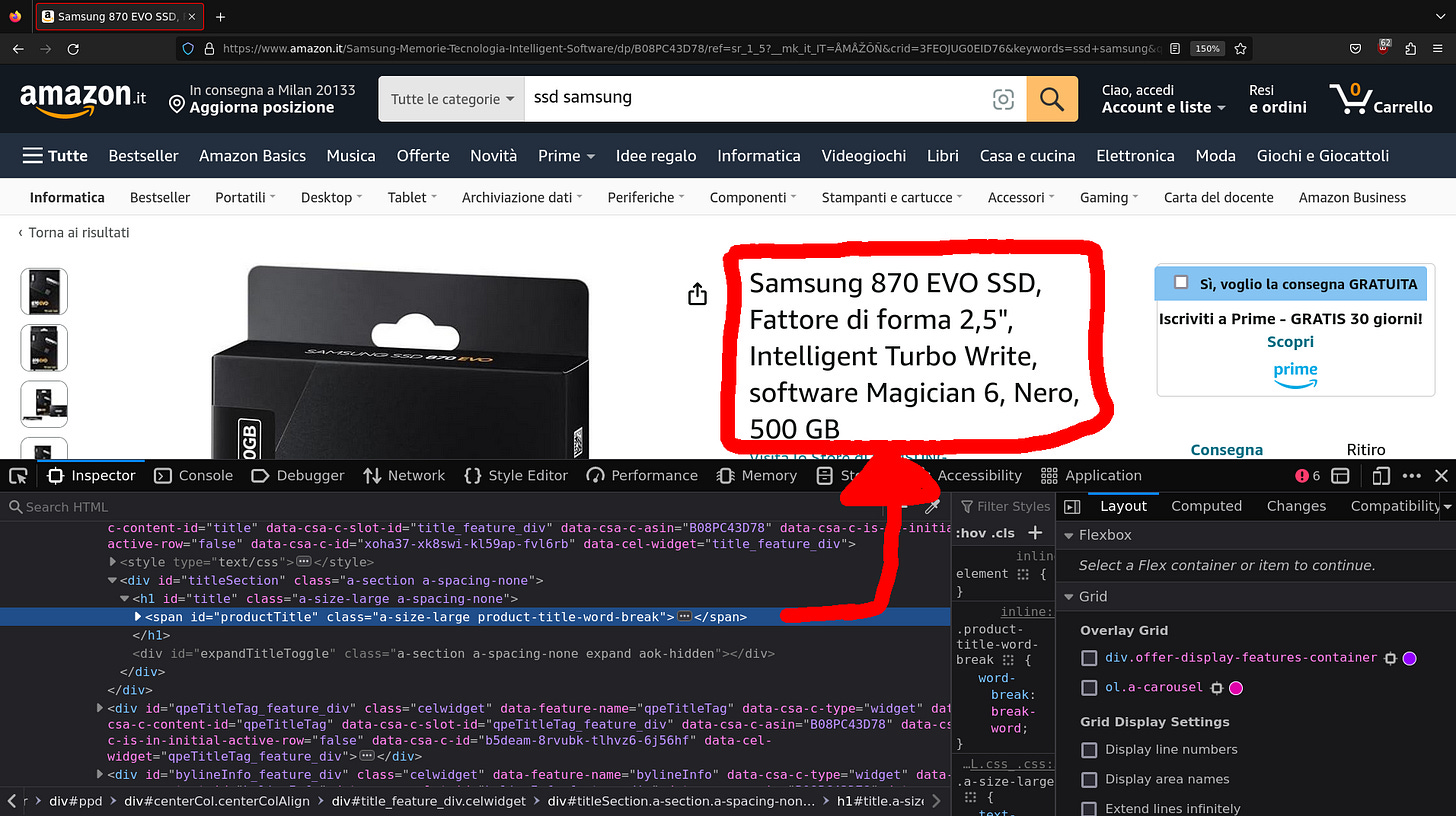This screenshot has height=816, width=1456.
Task: Click the site security lock icon in URL bar
Action: click(x=209, y=48)
